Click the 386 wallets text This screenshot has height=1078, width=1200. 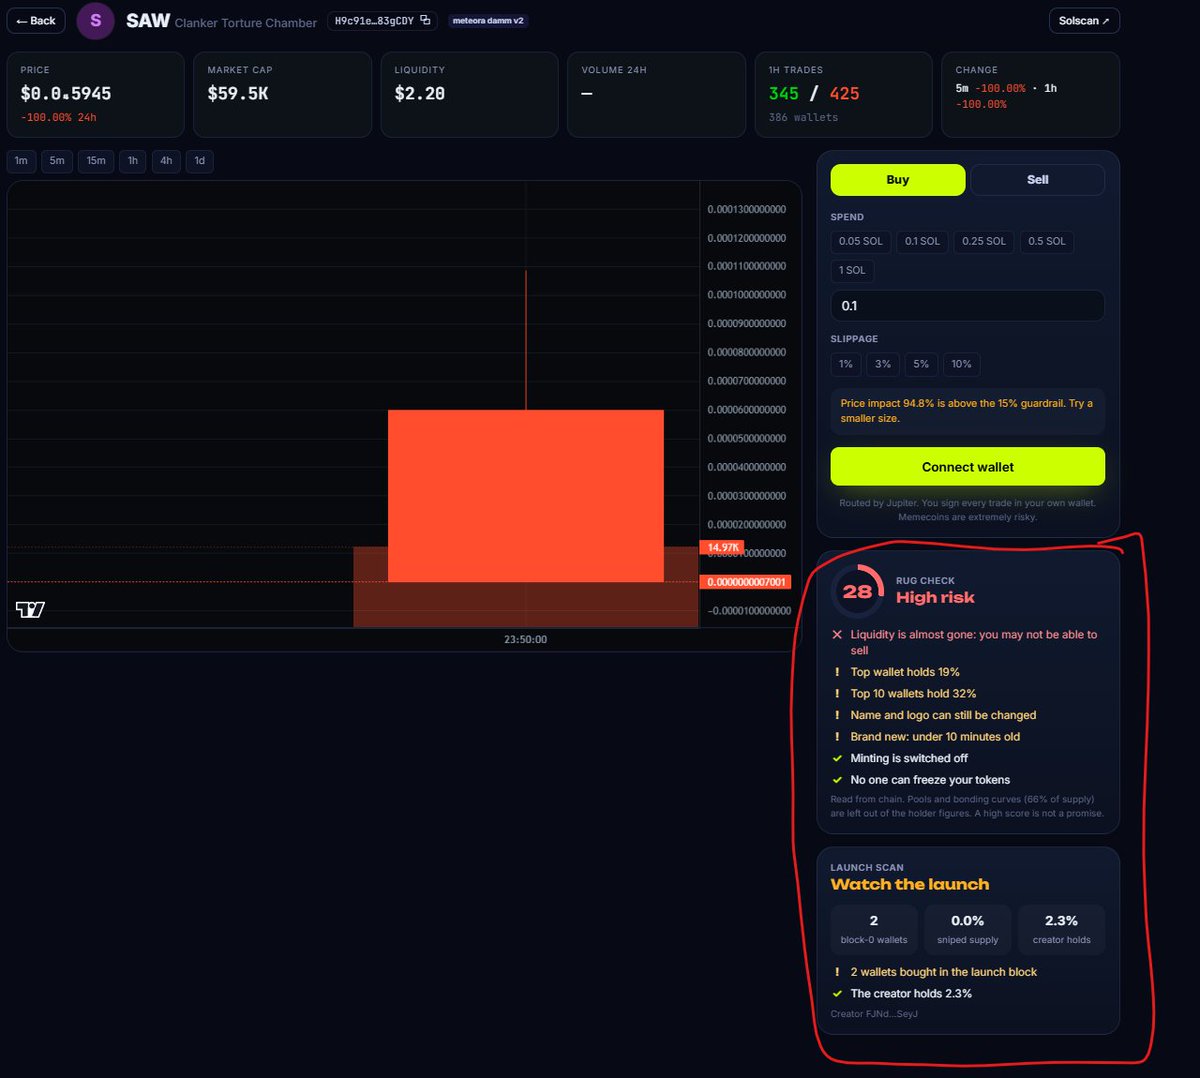click(x=803, y=118)
